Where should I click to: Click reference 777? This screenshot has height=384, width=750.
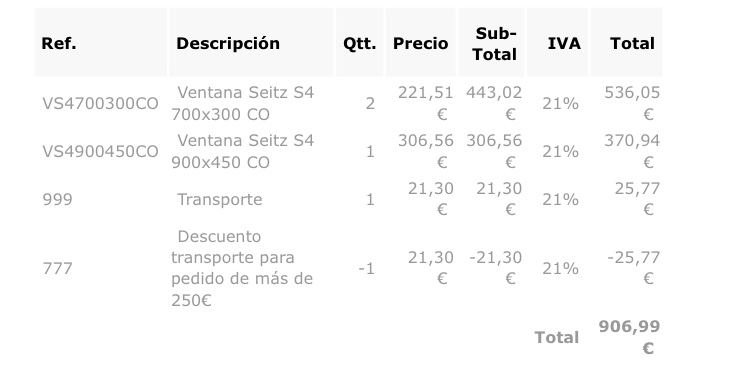[57, 269]
